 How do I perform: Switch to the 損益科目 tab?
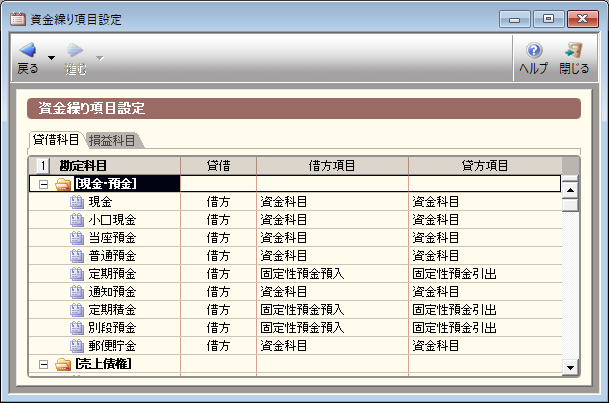[112, 140]
